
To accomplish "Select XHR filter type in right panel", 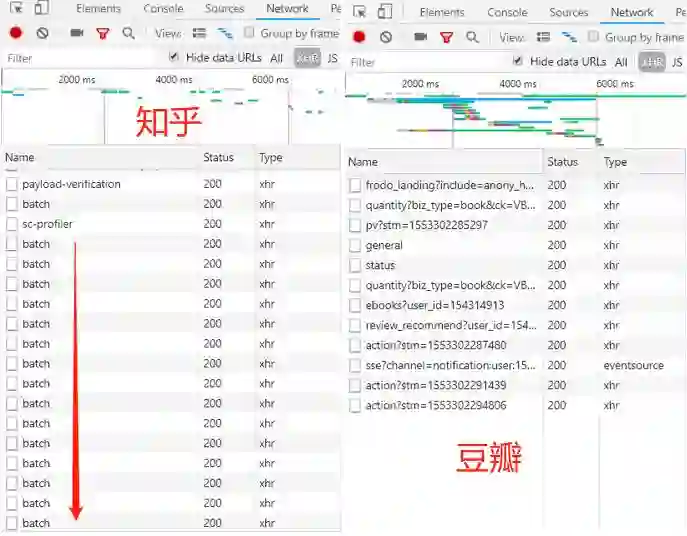I will 652,62.
